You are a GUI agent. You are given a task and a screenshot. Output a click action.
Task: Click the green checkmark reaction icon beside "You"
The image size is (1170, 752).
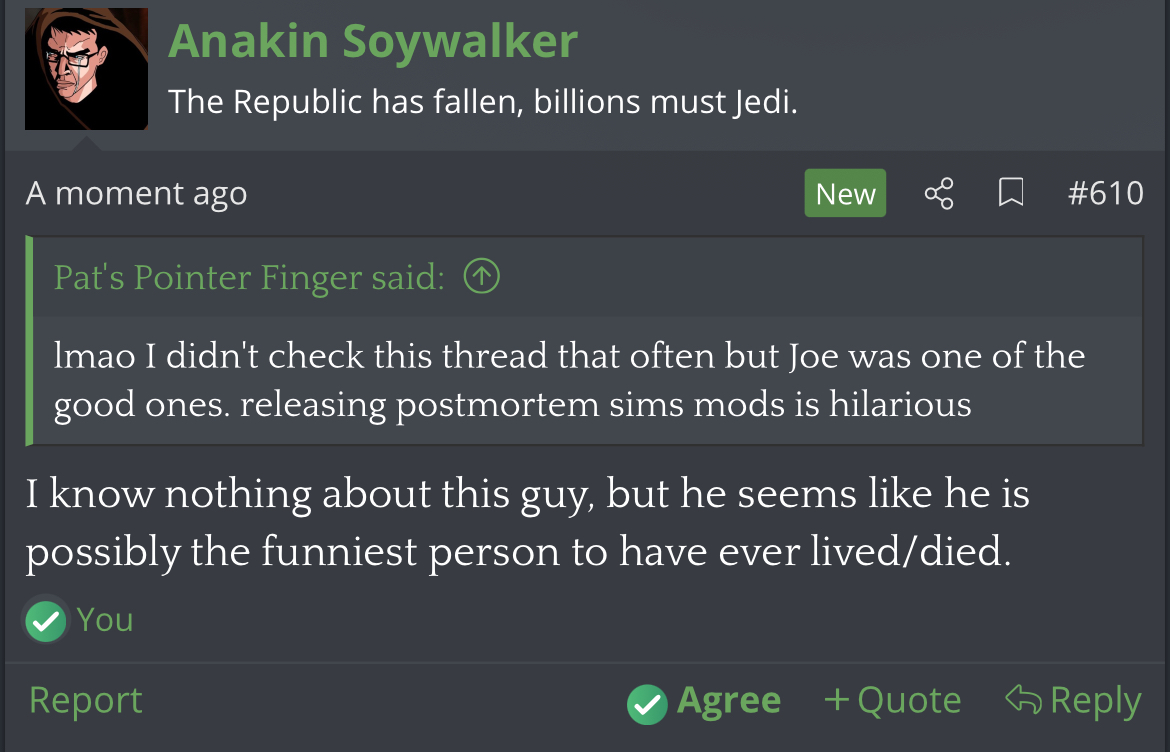click(x=46, y=621)
